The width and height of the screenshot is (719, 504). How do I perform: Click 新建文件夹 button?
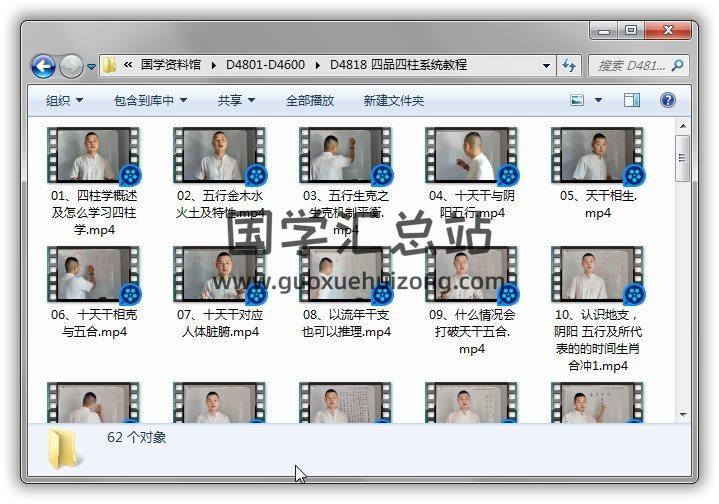pos(393,100)
